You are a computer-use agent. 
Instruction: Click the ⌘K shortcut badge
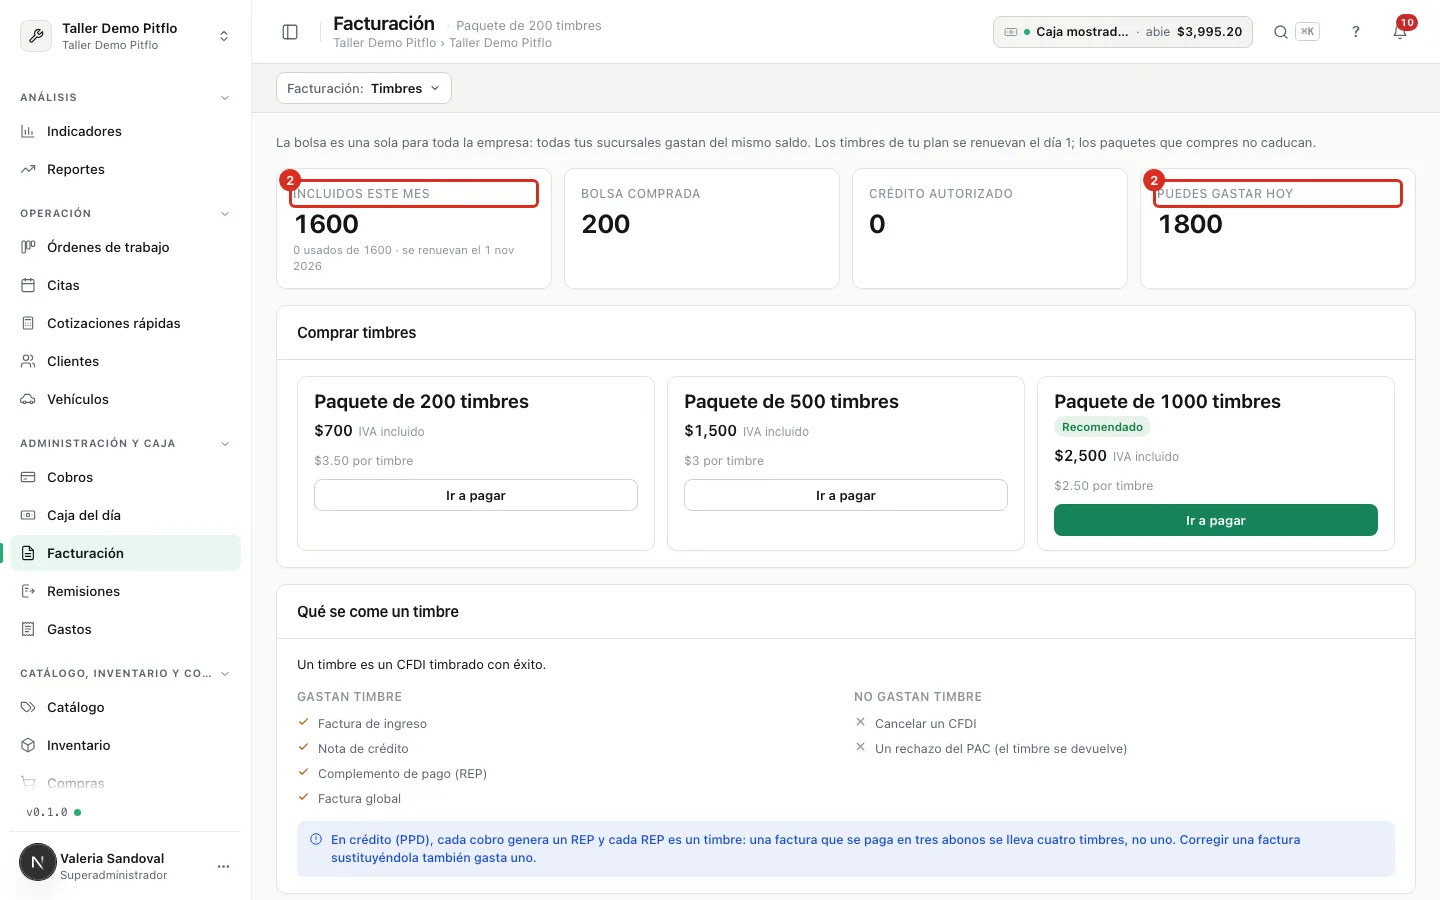[x=1307, y=32]
